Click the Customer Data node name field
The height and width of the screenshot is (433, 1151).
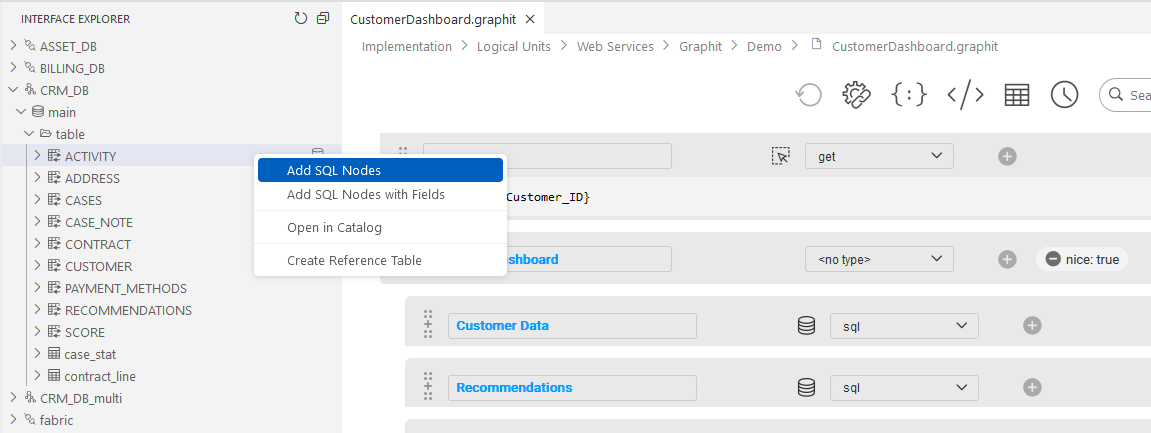(x=572, y=326)
